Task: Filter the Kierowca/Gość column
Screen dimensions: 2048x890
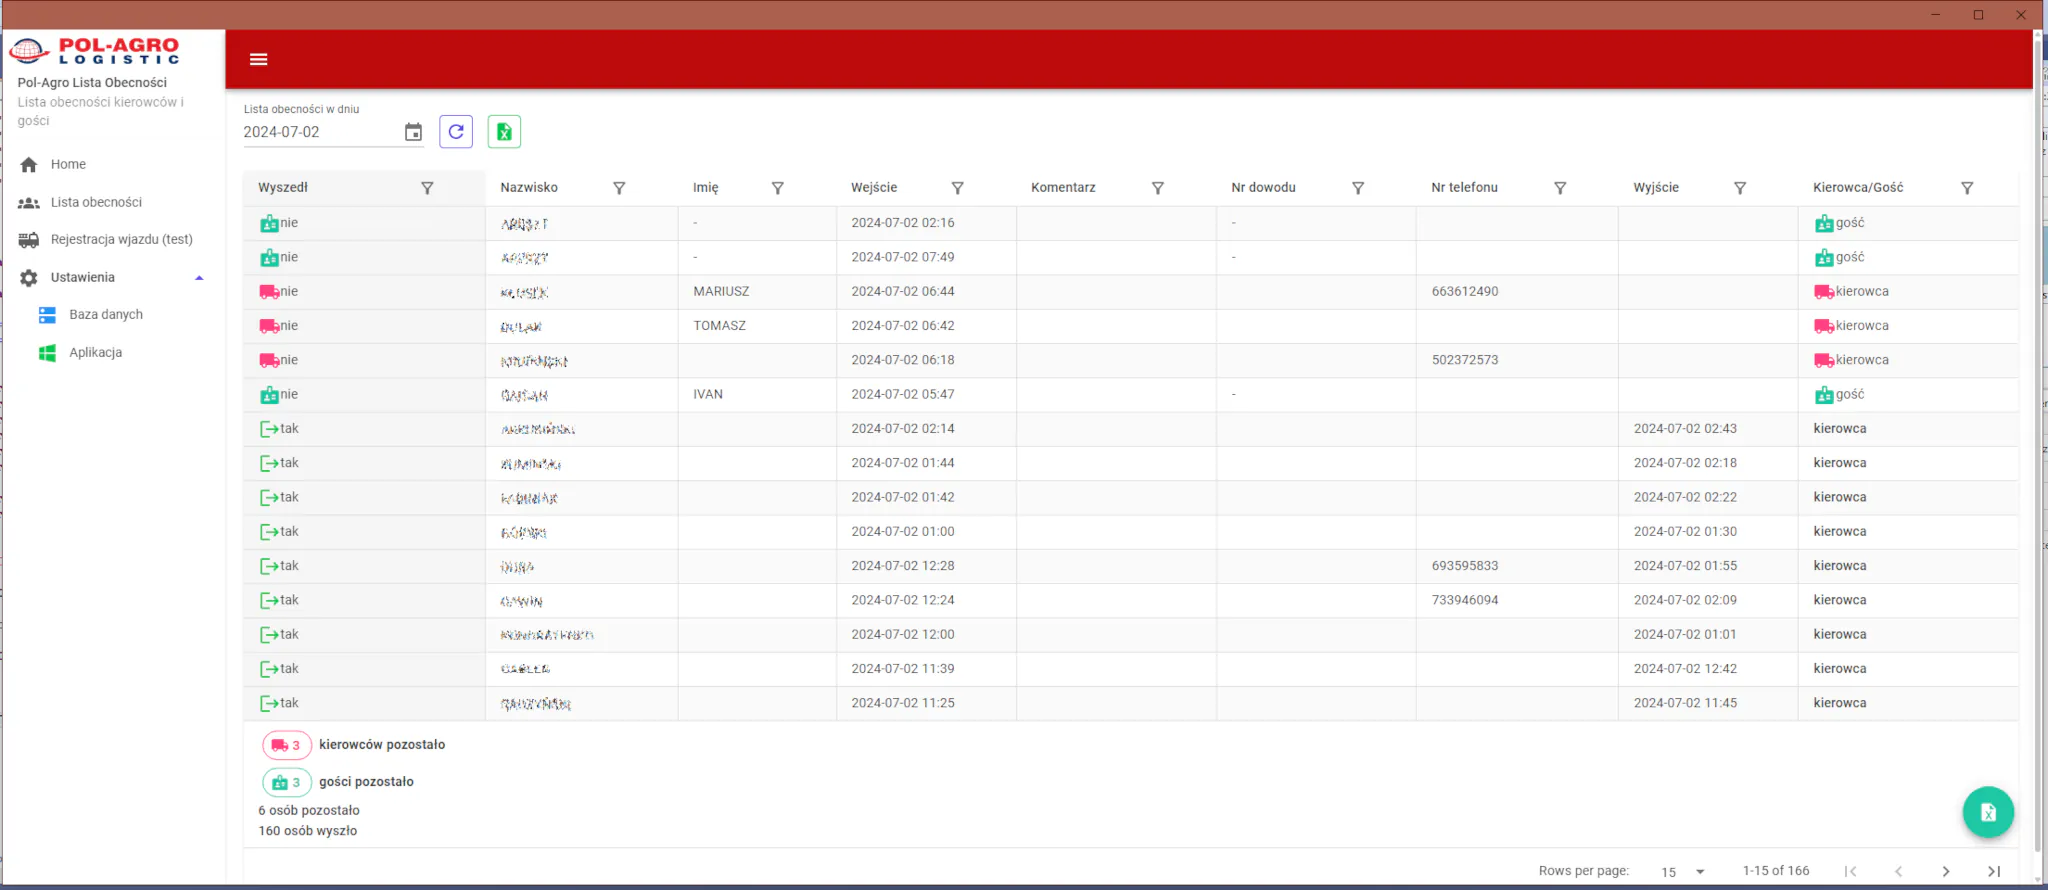Action: 1966,188
